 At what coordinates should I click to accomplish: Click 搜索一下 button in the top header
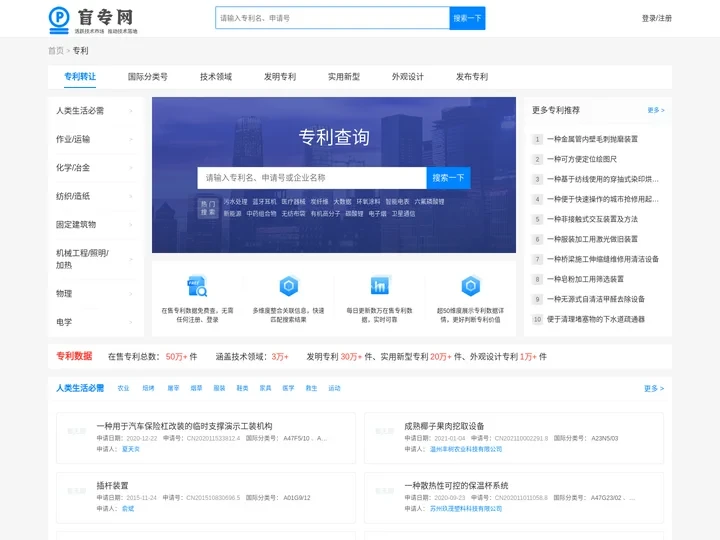tap(467, 18)
